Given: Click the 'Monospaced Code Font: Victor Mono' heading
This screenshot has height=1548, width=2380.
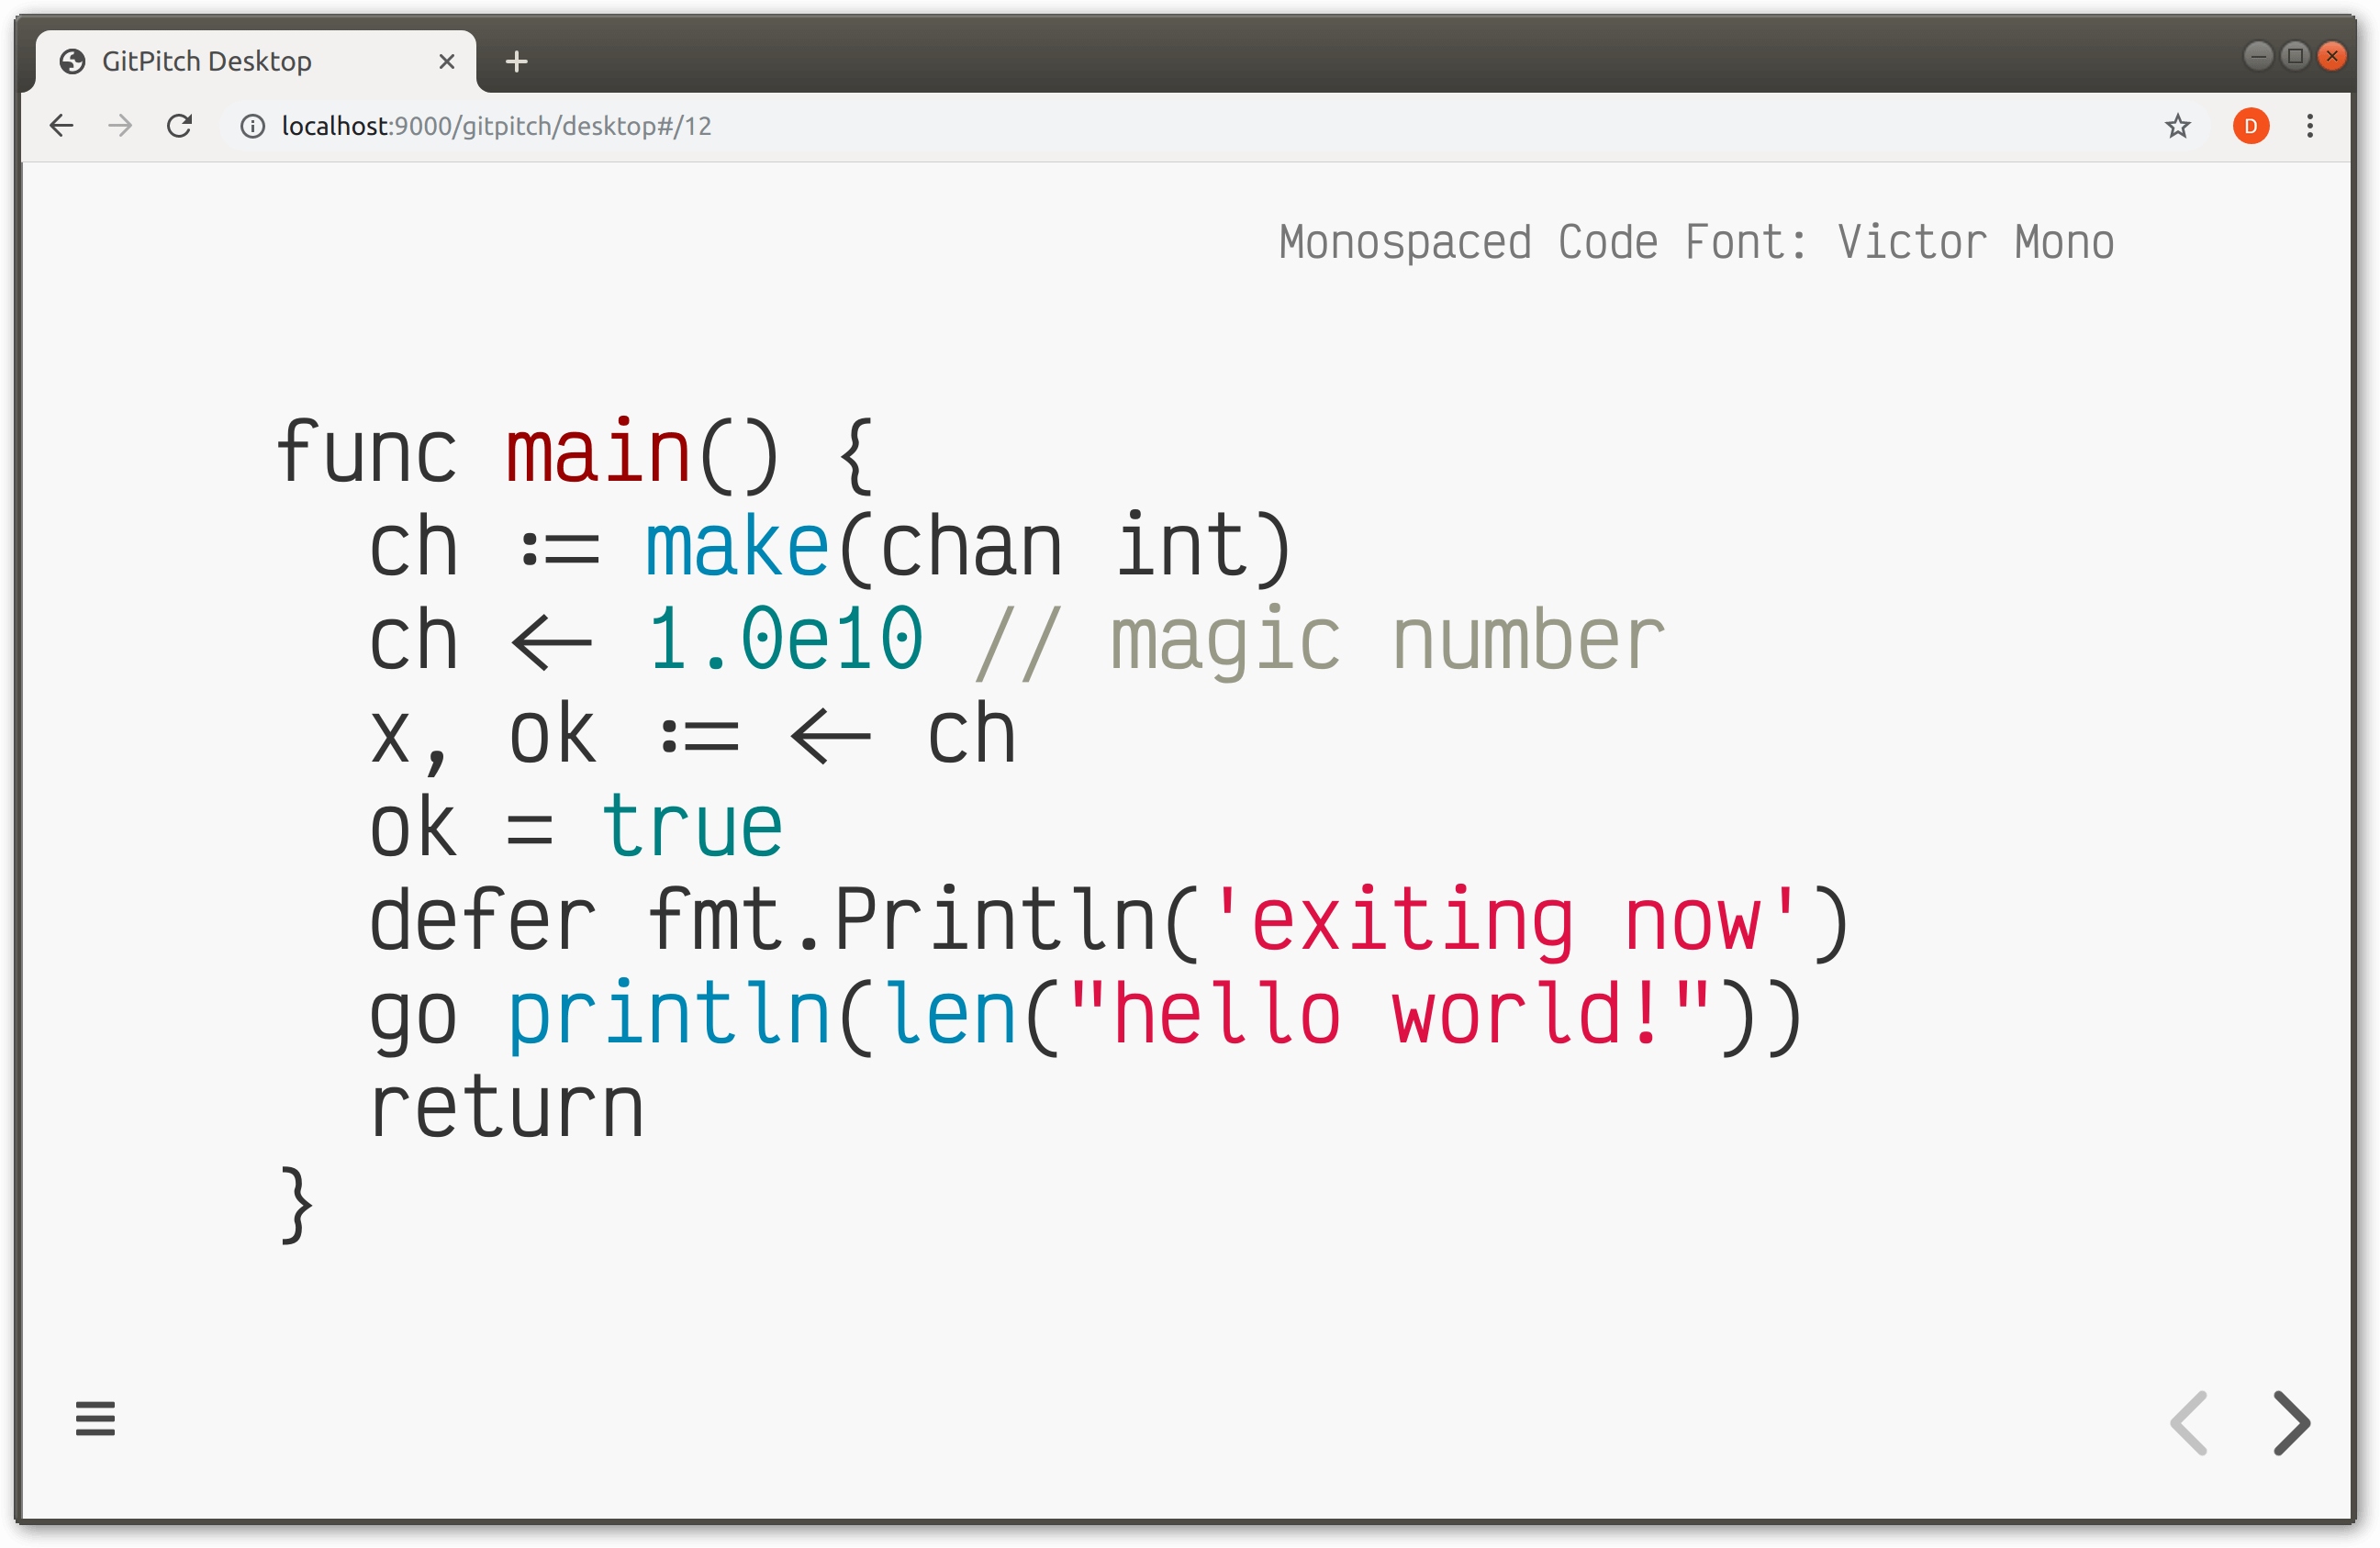Looking at the screenshot, I should point(1696,243).
